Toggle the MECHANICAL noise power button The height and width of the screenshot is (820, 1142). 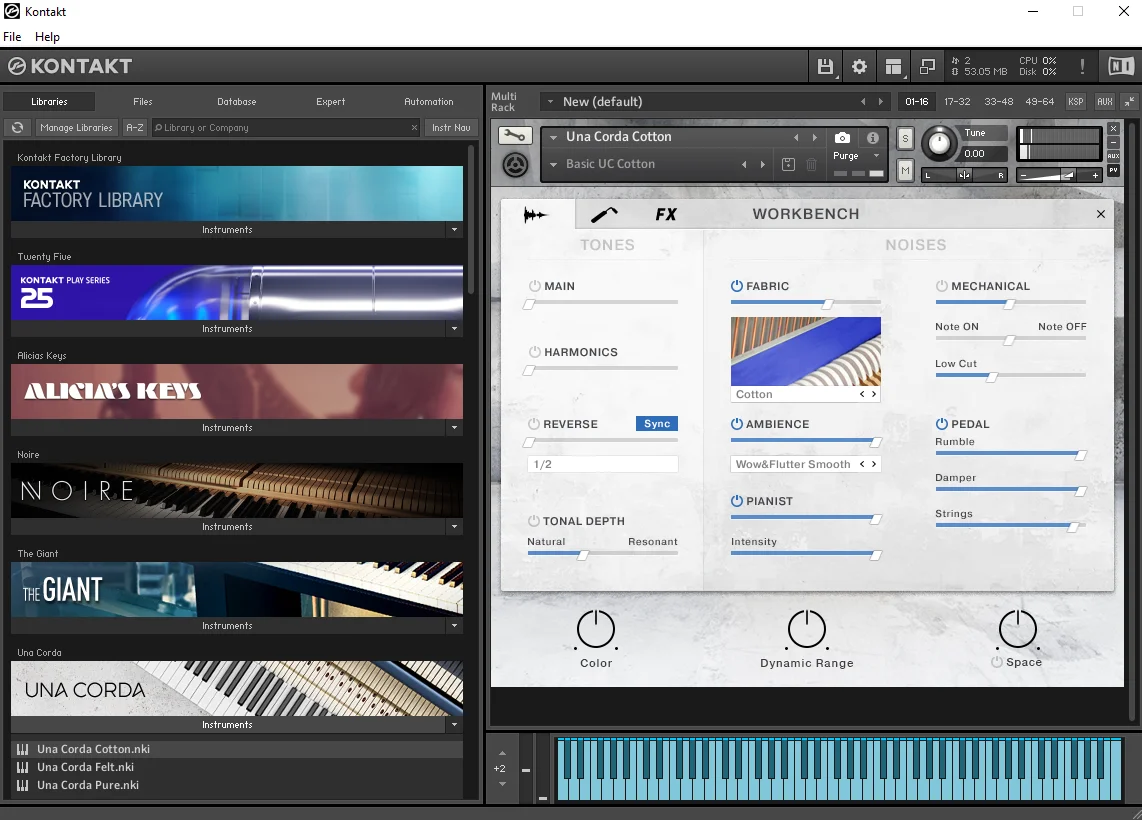942,286
